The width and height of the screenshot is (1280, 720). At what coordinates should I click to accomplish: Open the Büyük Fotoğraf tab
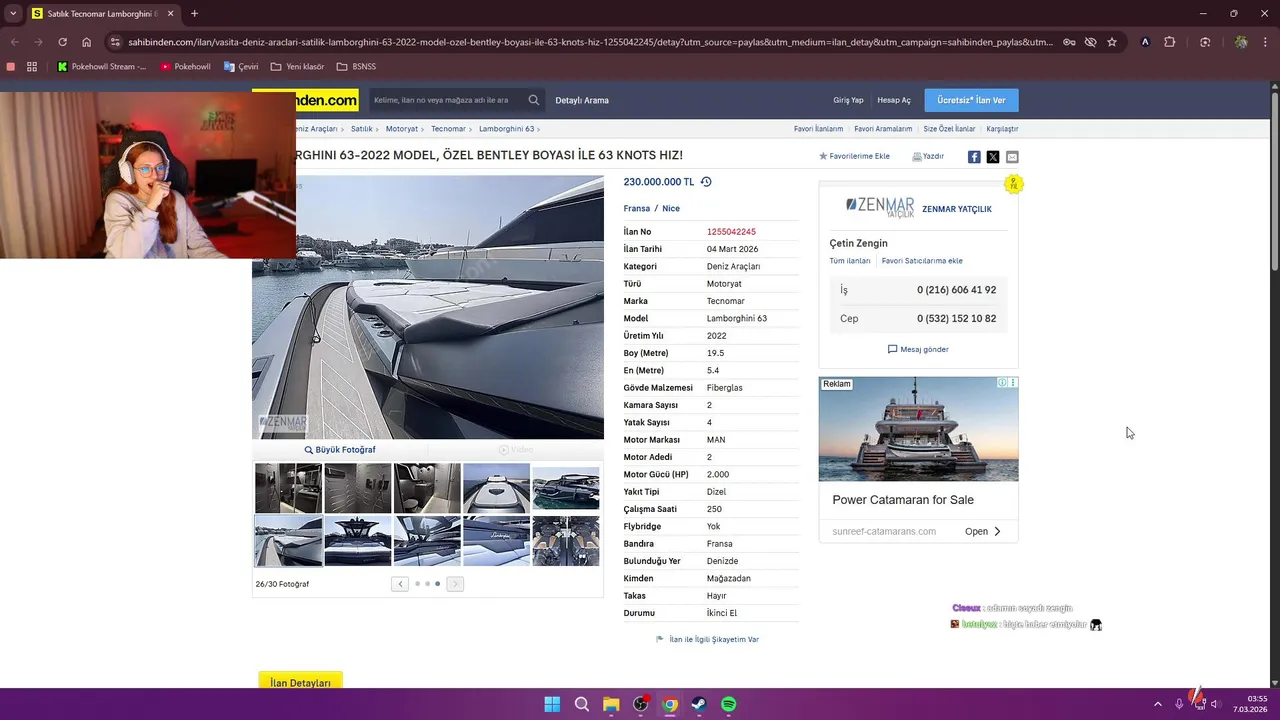(x=340, y=450)
